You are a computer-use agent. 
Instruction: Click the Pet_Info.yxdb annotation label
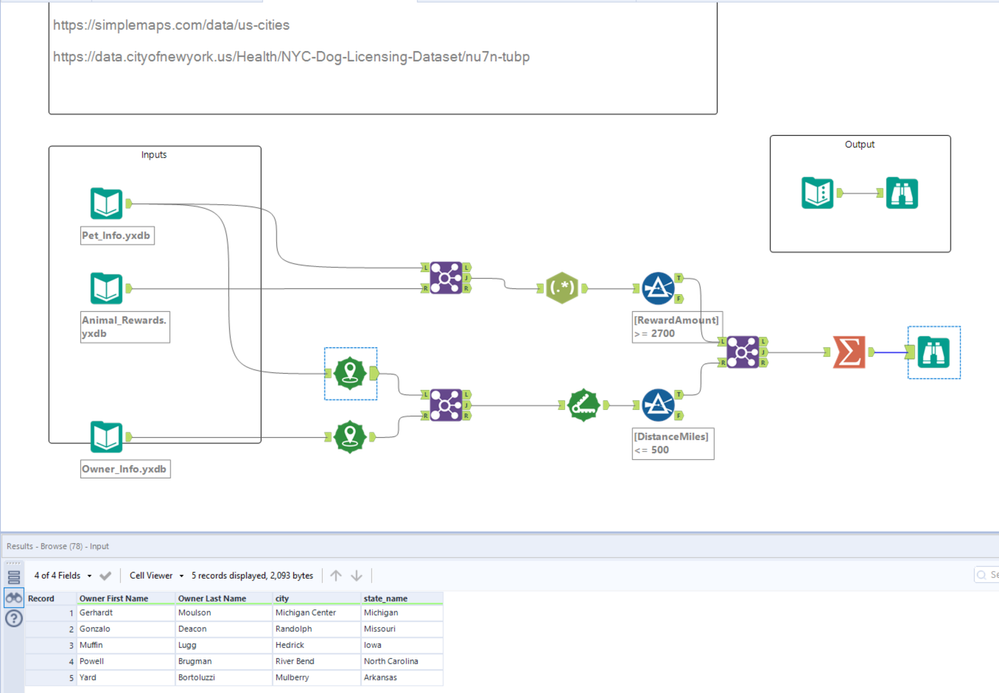117,236
